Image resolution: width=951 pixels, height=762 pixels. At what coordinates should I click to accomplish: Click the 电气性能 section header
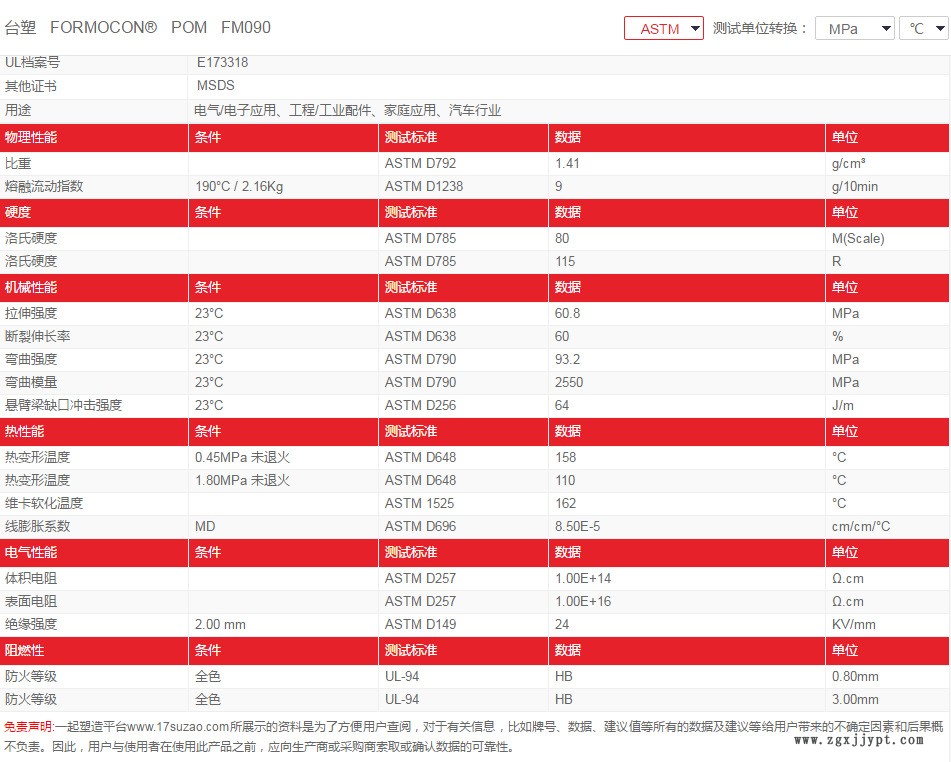pos(31,552)
